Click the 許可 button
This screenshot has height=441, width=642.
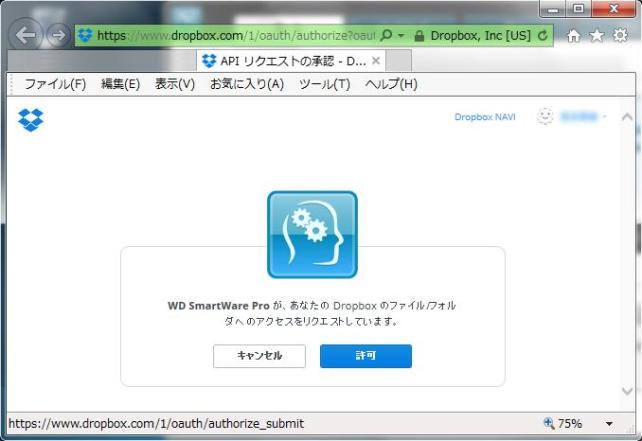[x=366, y=356]
